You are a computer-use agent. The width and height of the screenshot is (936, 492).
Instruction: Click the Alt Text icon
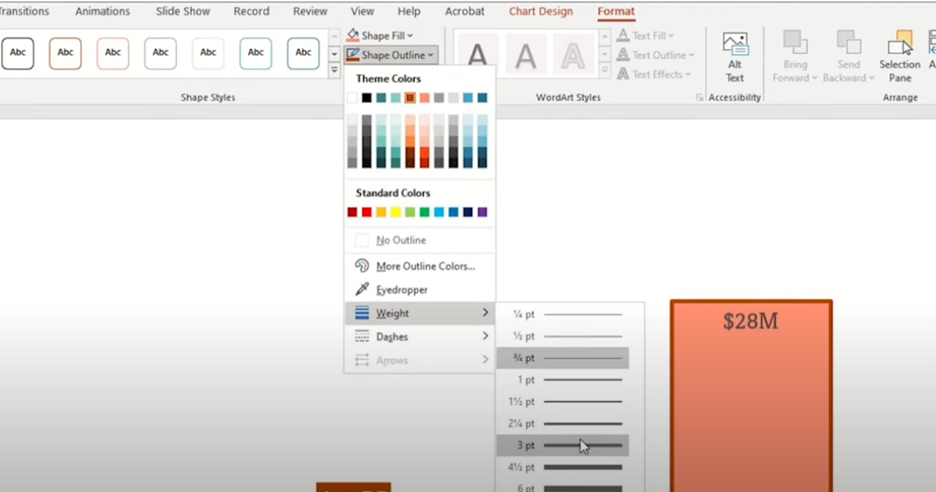coord(735,46)
